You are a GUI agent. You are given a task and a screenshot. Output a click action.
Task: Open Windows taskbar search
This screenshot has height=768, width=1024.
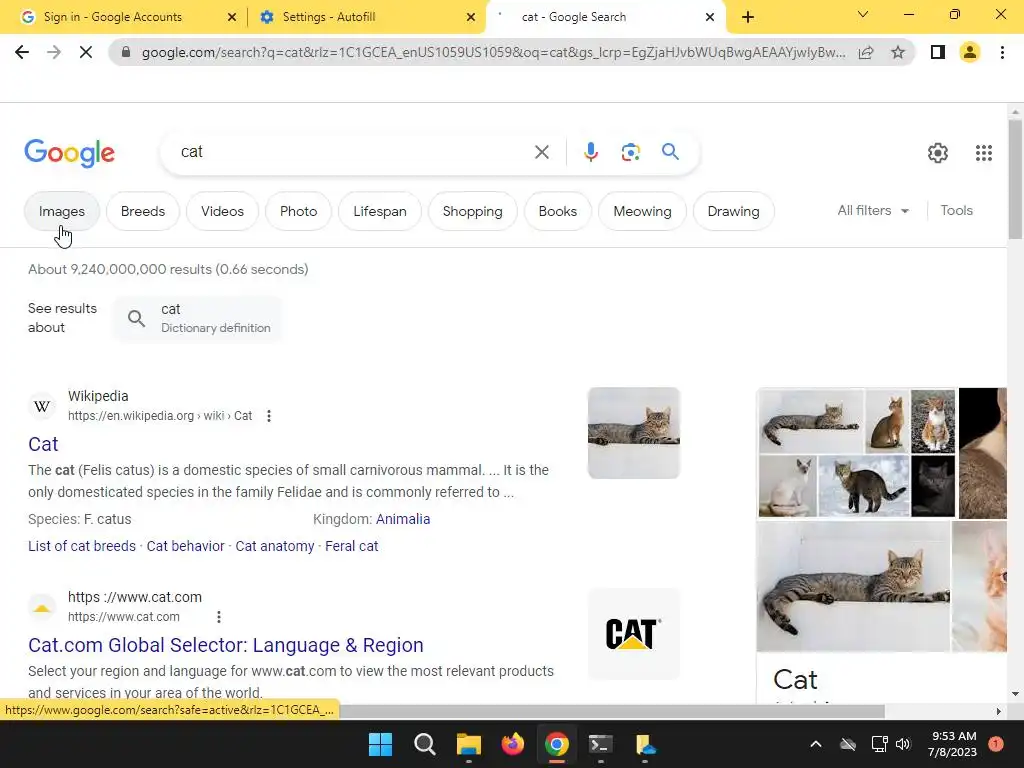[x=424, y=744]
